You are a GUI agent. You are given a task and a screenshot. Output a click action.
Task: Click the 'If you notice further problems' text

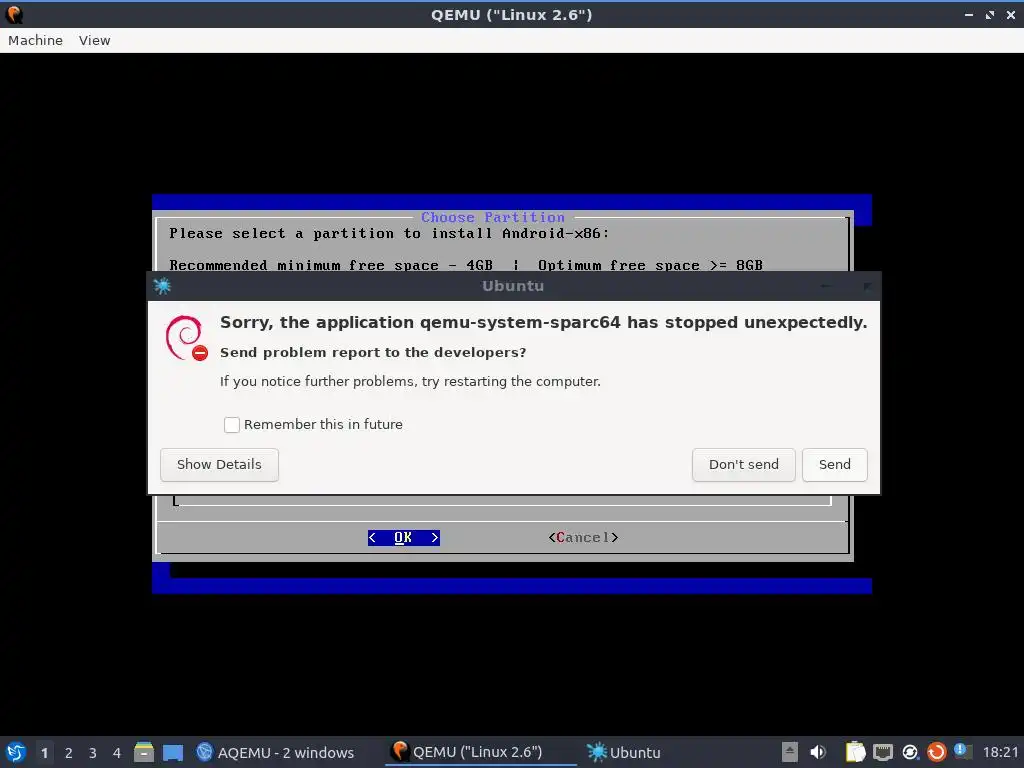[410, 381]
